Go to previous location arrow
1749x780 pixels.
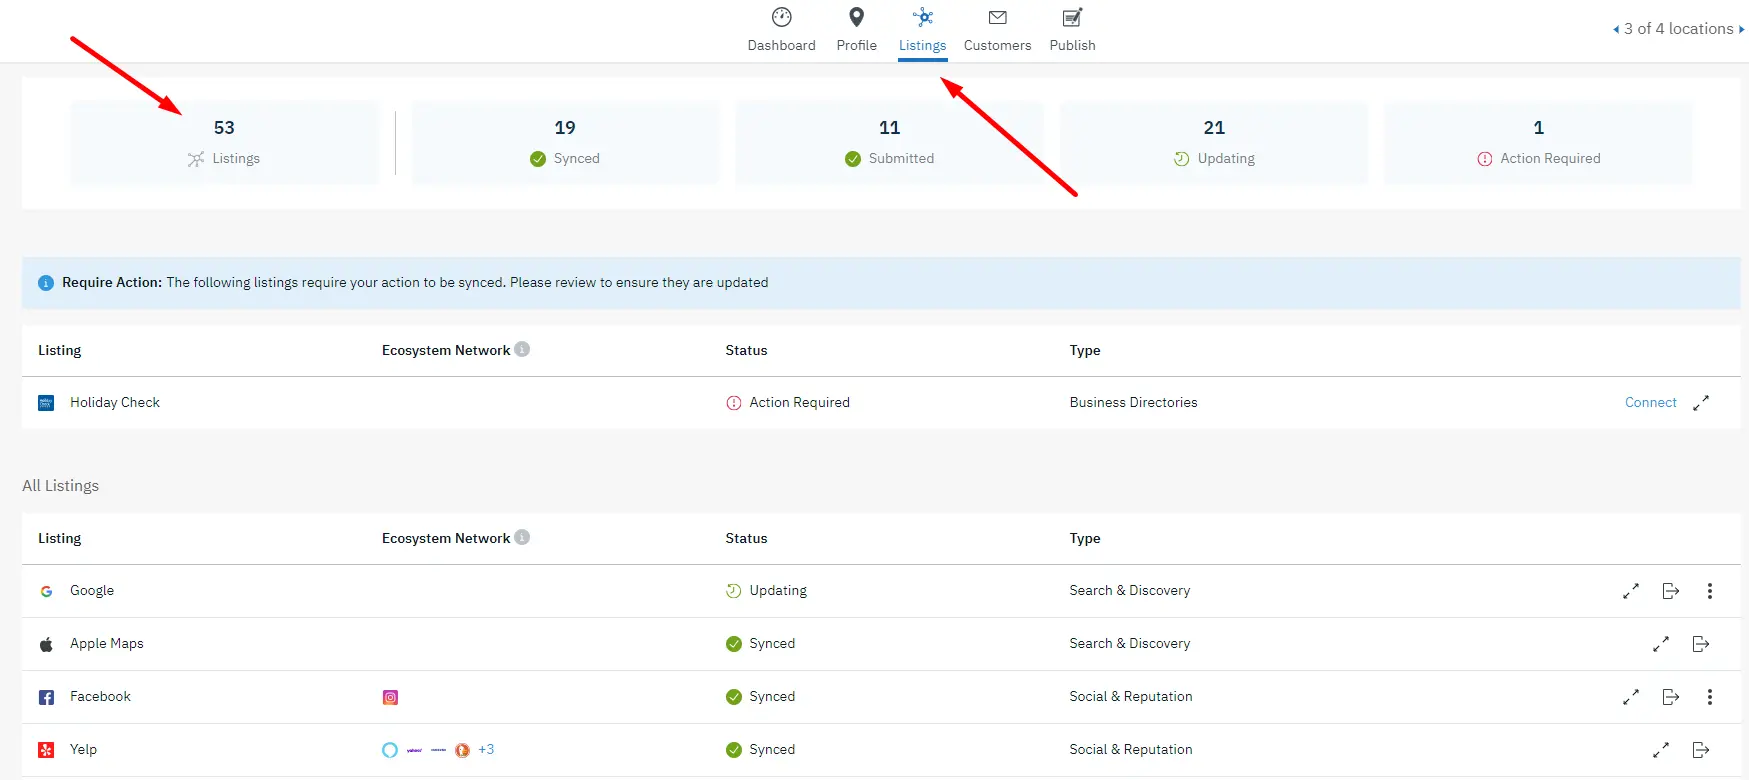[x=1616, y=29]
